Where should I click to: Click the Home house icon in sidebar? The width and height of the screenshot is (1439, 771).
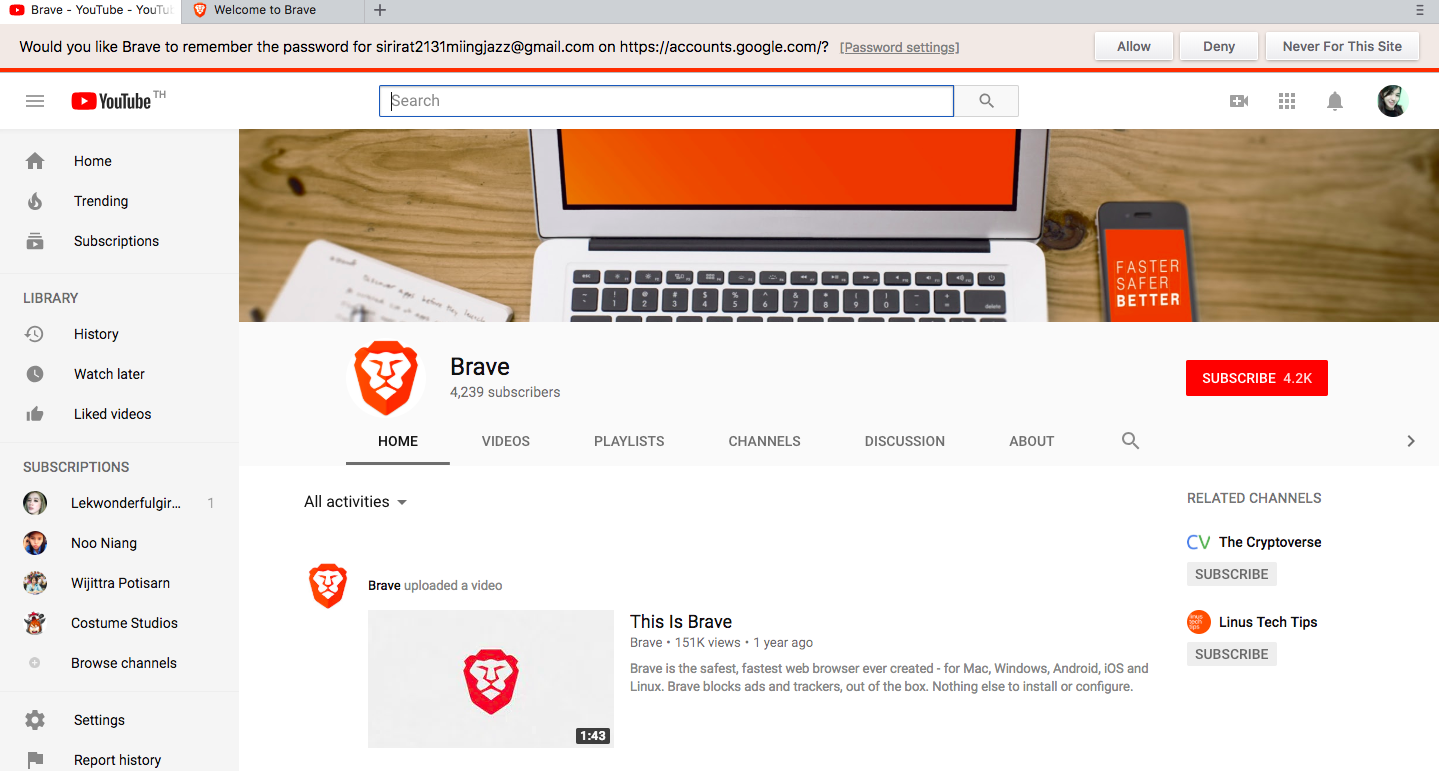click(35, 161)
